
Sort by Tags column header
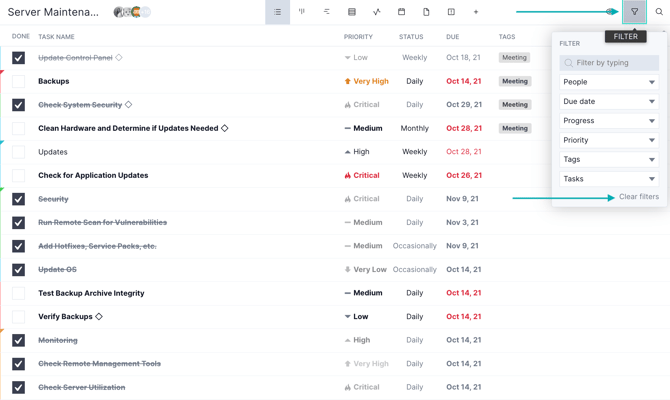pos(507,37)
